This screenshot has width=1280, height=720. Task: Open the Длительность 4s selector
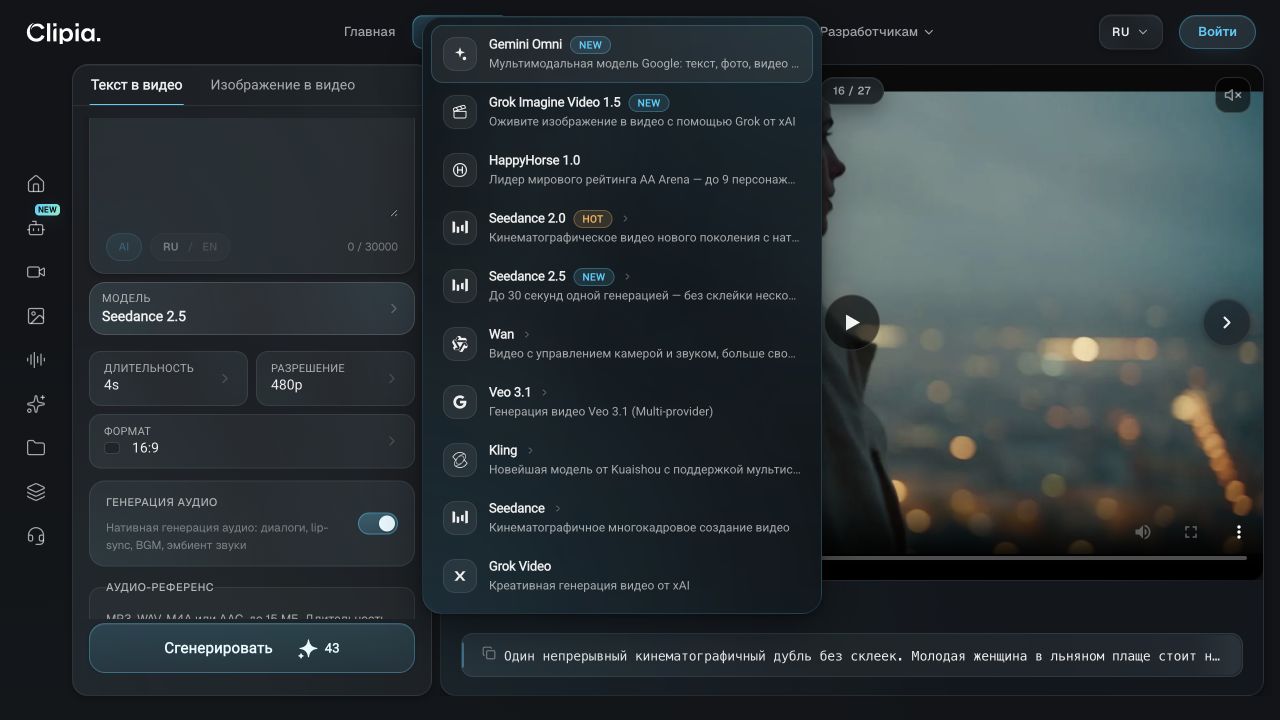point(168,378)
